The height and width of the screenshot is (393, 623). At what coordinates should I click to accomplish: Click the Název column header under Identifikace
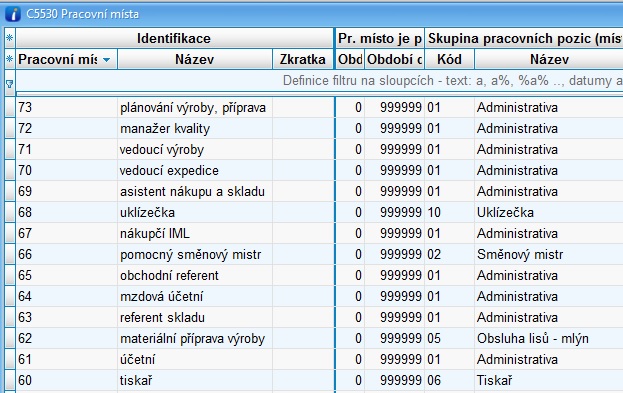coord(195,59)
